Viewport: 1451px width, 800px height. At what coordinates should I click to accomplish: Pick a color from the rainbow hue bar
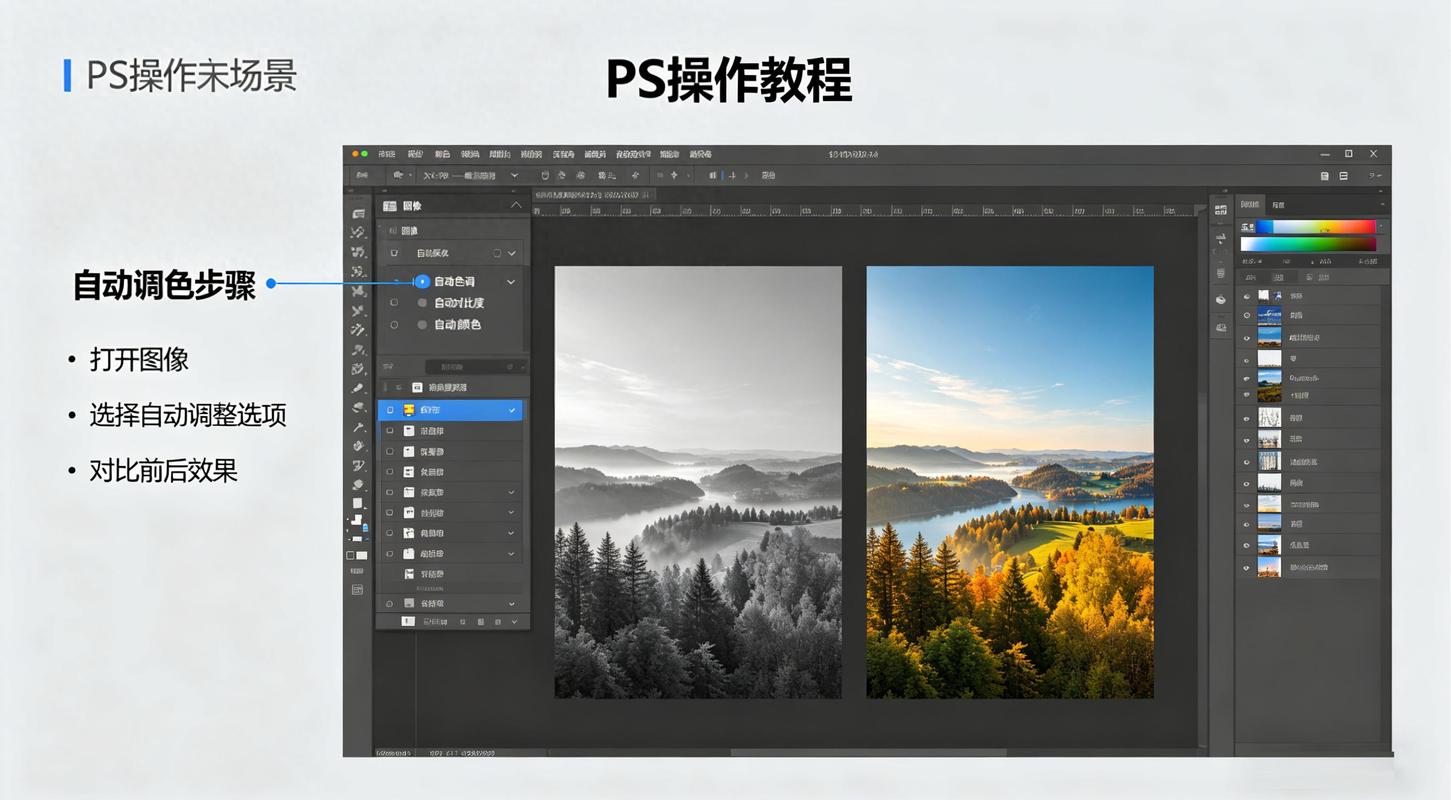[x=1315, y=227]
